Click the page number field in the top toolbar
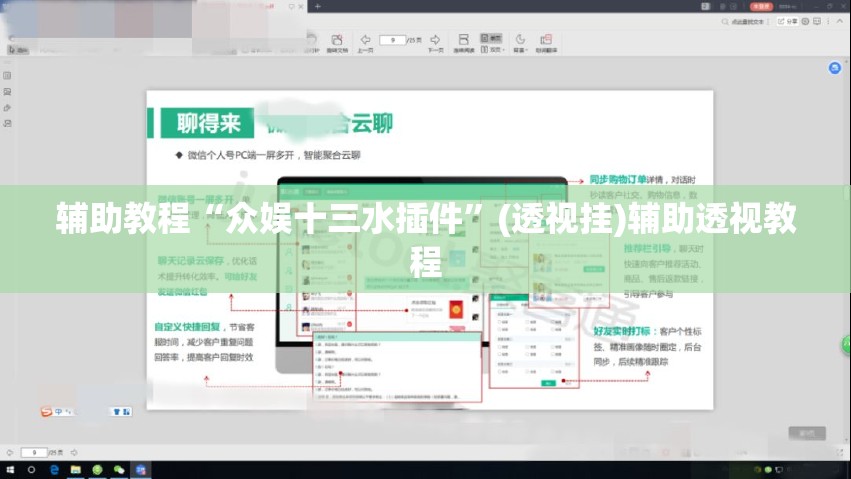Image resolution: width=851 pixels, height=479 pixels. (392, 40)
